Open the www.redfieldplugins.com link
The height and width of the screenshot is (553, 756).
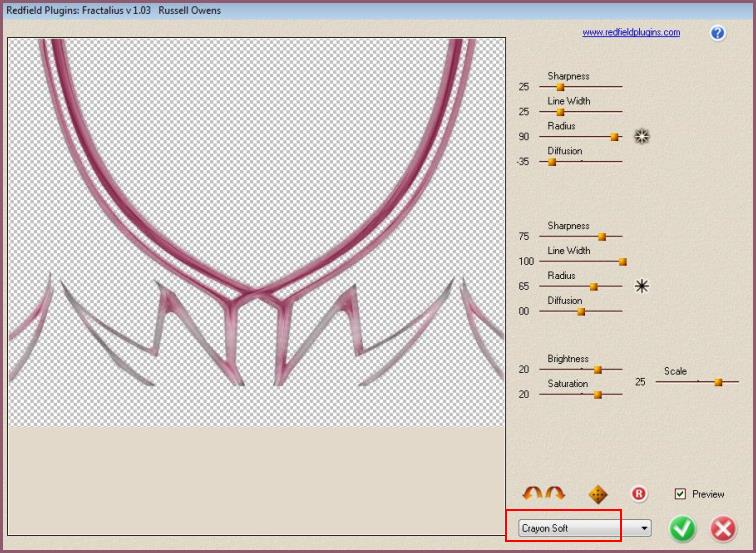point(631,33)
